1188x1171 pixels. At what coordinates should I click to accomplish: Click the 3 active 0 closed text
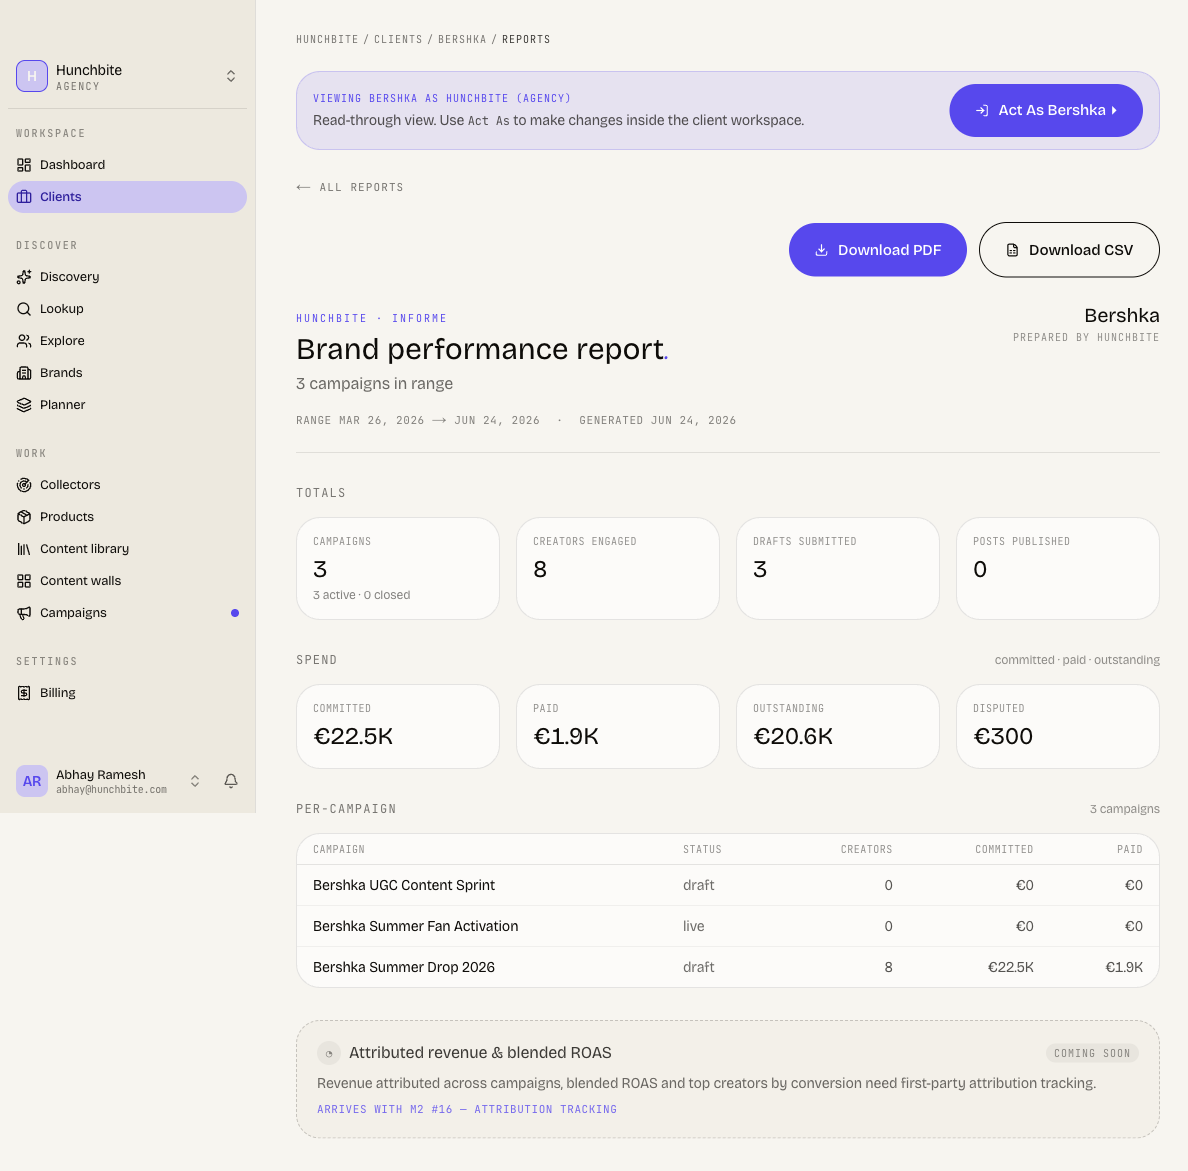(361, 595)
